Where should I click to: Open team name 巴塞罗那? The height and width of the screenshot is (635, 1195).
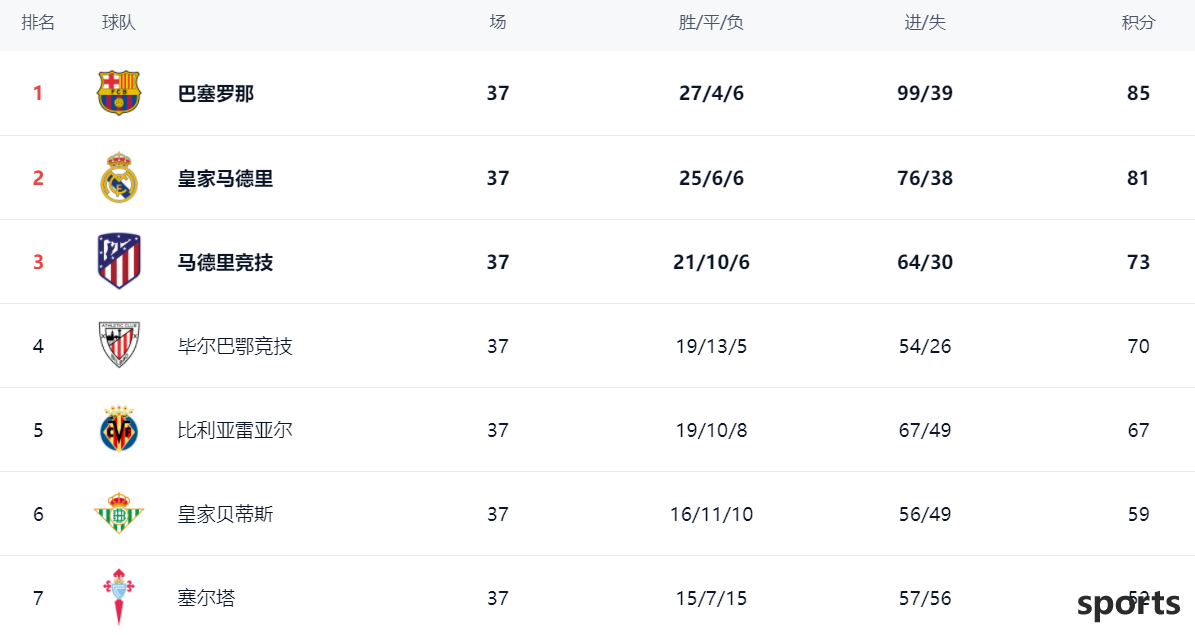point(216,94)
